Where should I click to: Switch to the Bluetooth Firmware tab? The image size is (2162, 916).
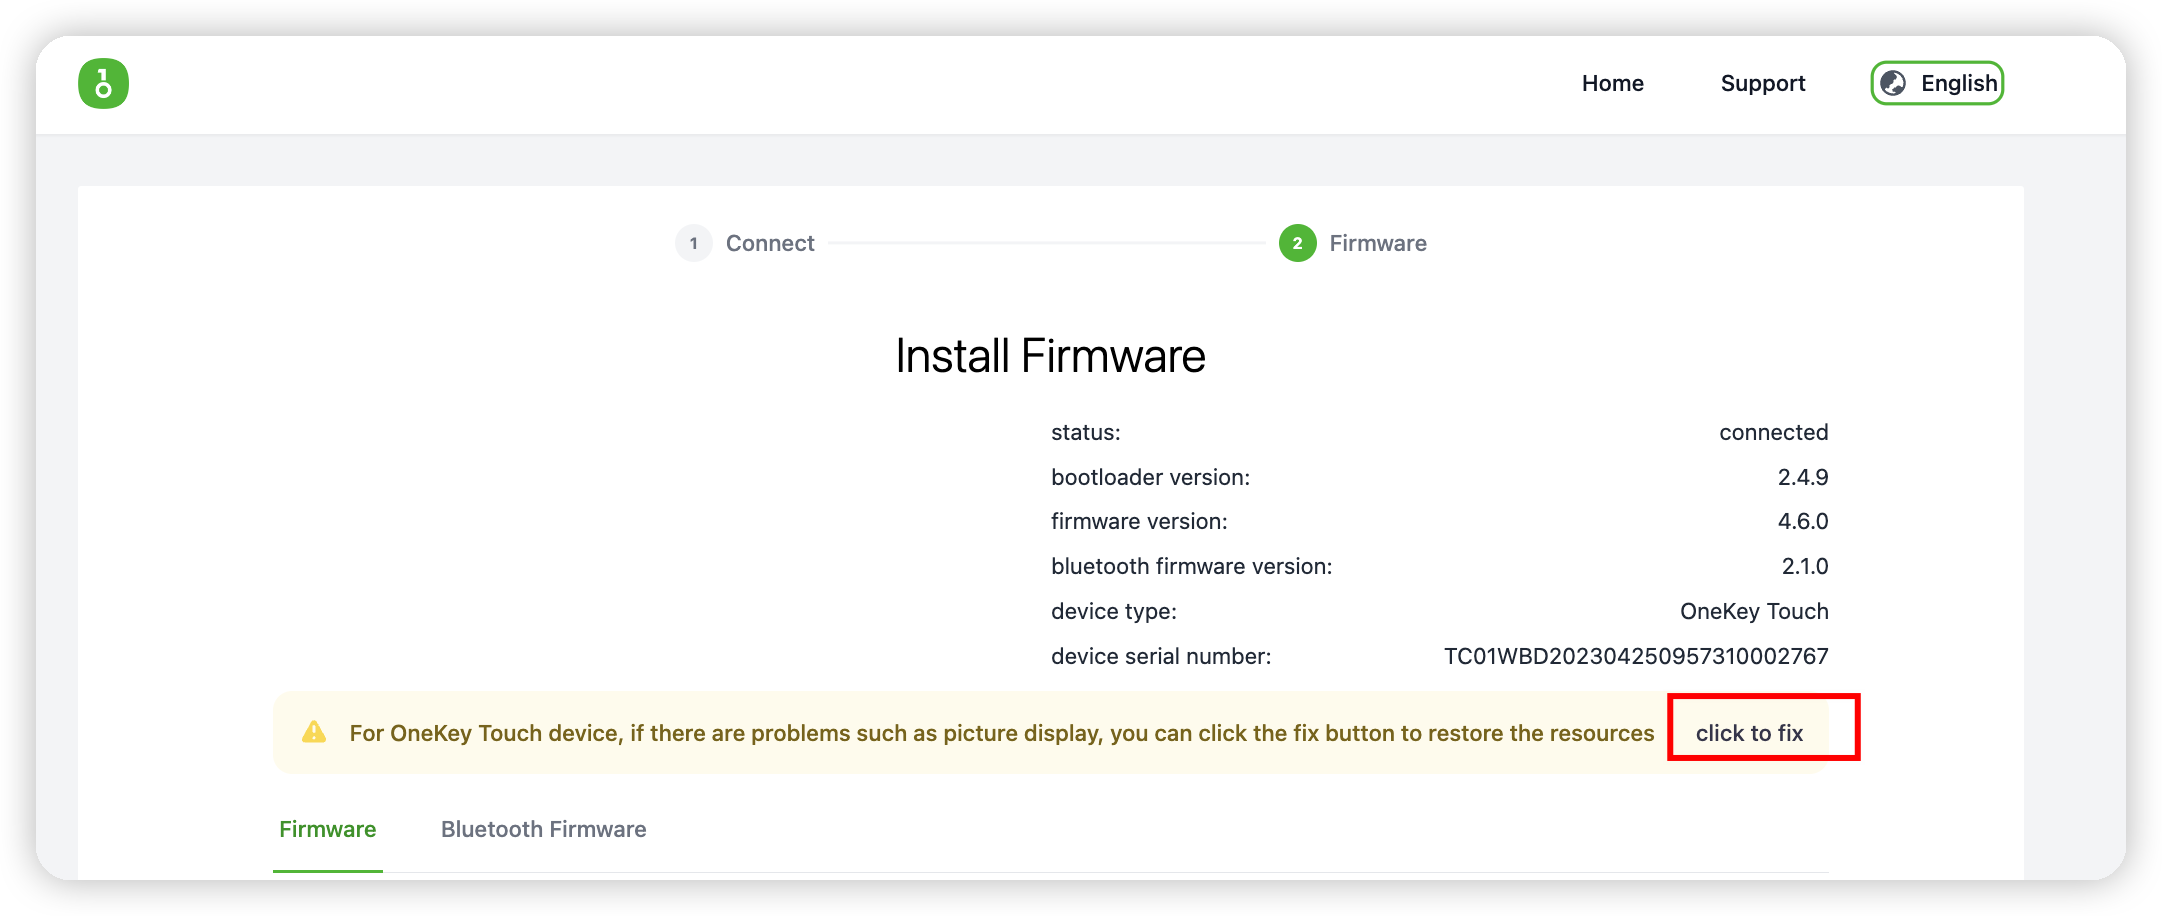click(543, 829)
